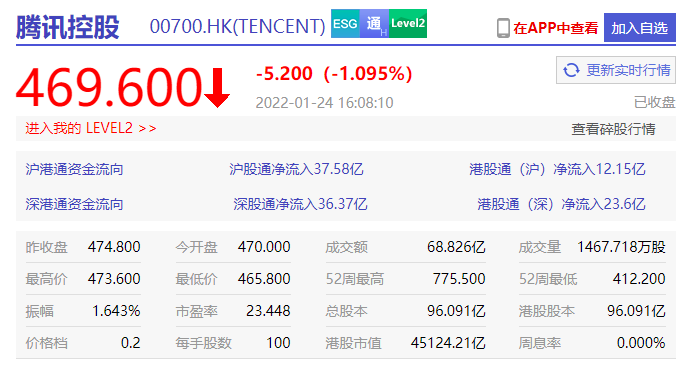This screenshot has height=374, width=677.
Task: Click 港股通（沪）净流入12.15亿 link
Action: 557,169
